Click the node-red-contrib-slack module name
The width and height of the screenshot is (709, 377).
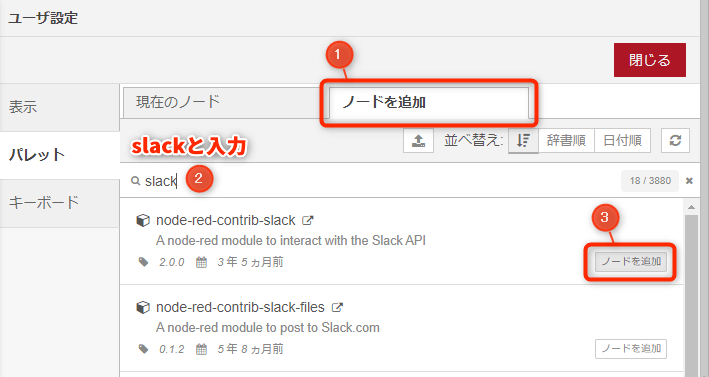(226, 221)
